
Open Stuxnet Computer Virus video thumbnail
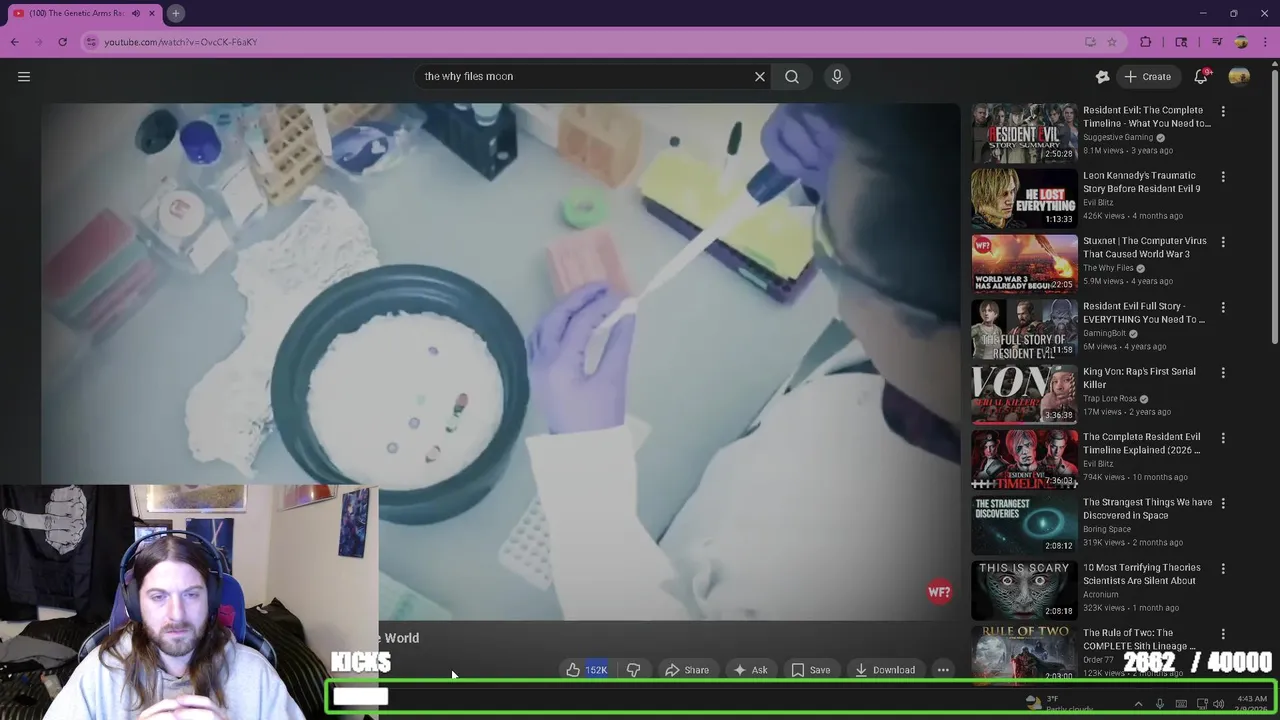tap(1024, 263)
